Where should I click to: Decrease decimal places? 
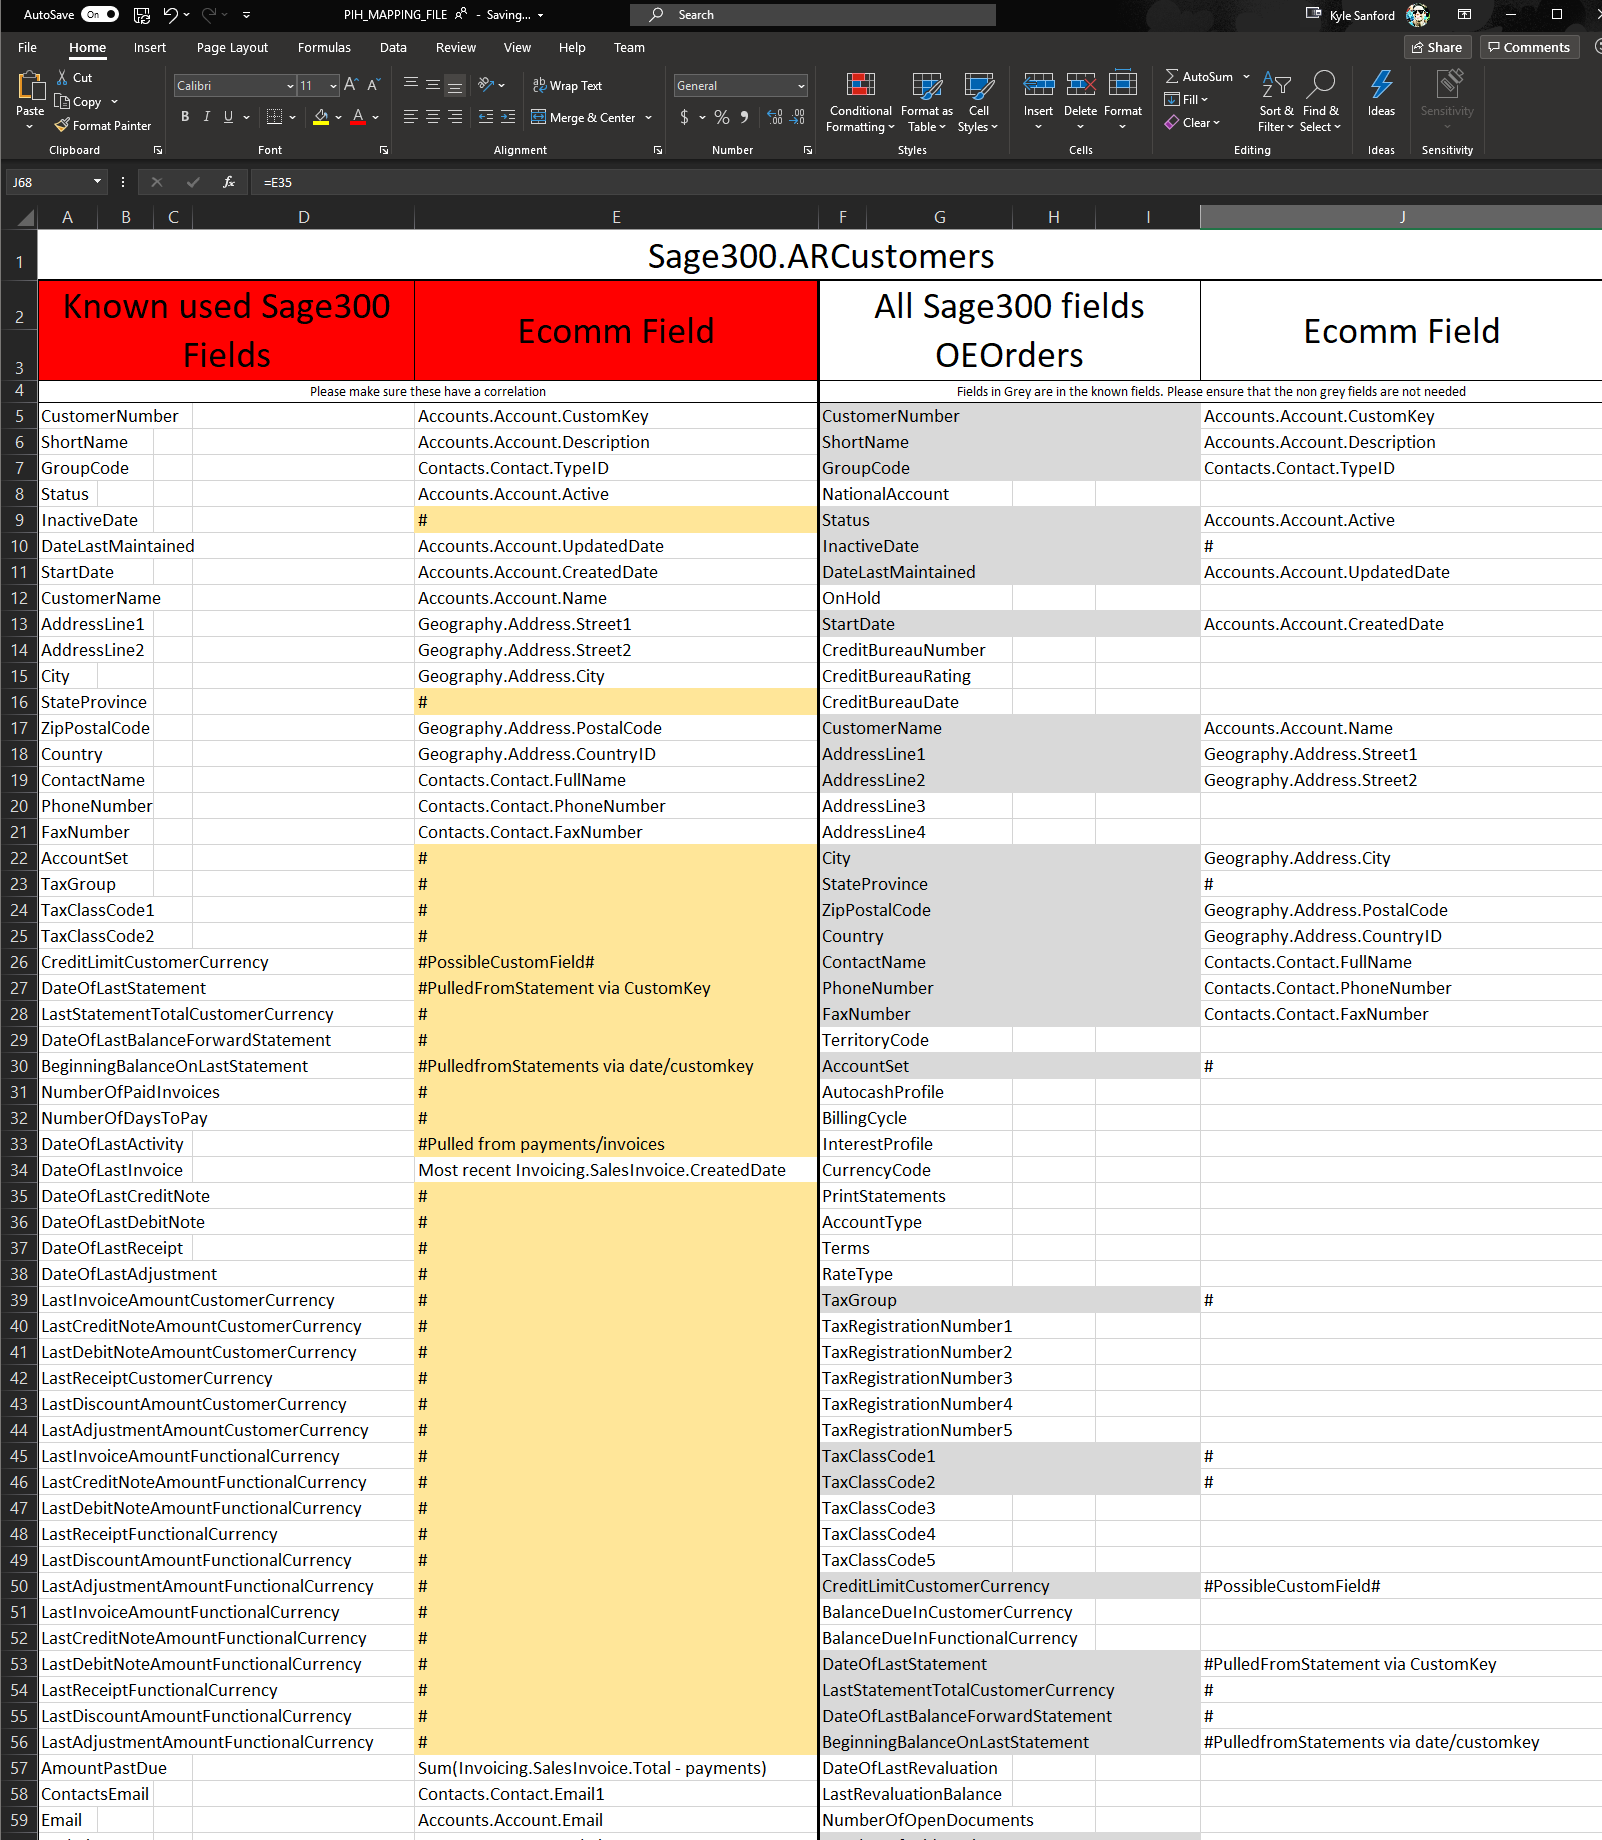tap(797, 117)
